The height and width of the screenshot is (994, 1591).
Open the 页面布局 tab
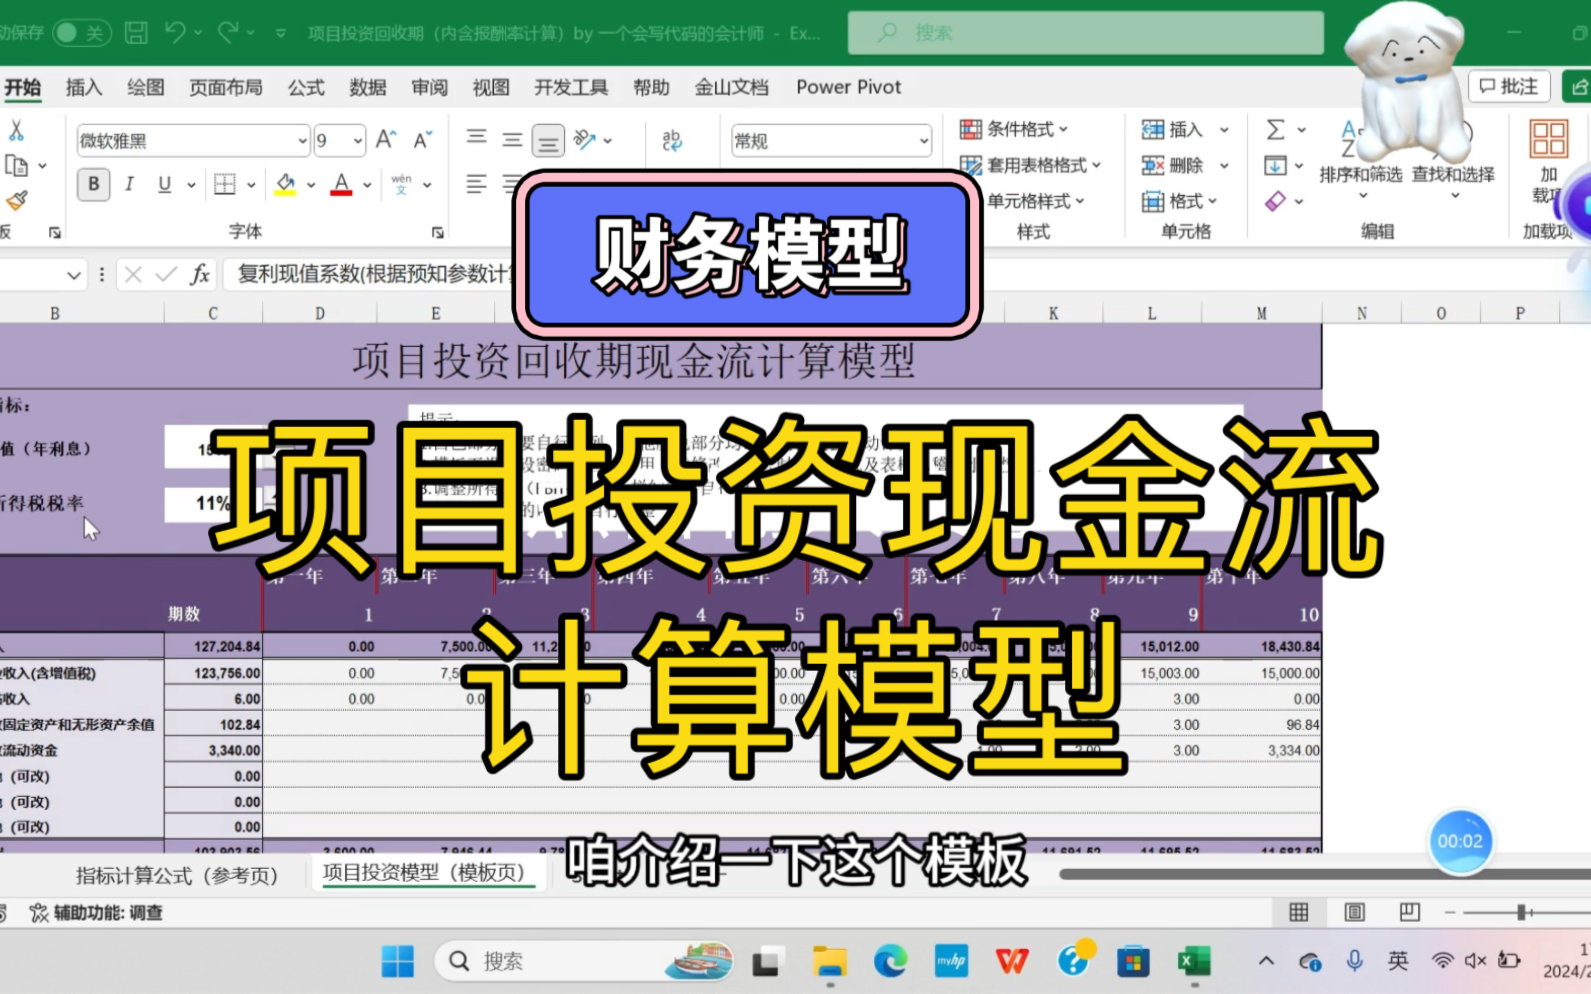(226, 87)
